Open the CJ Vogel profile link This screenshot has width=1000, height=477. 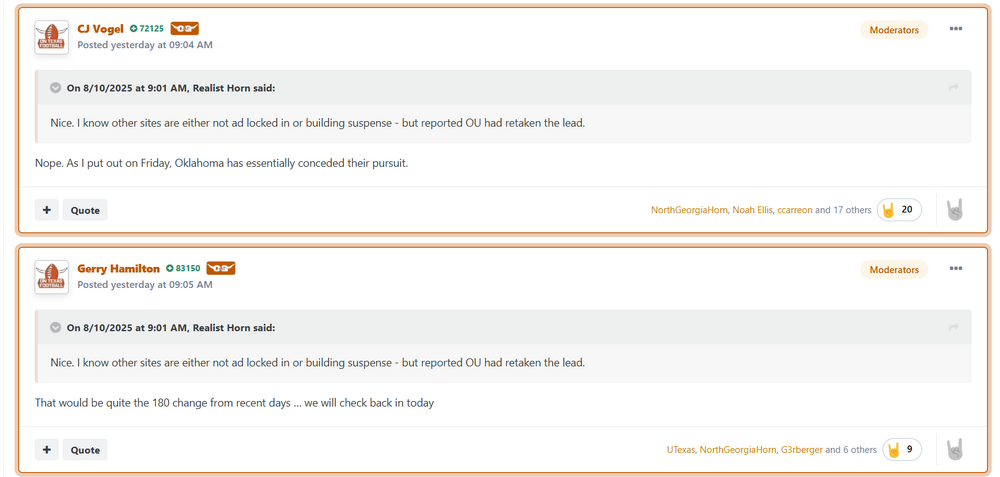click(100, 29)
